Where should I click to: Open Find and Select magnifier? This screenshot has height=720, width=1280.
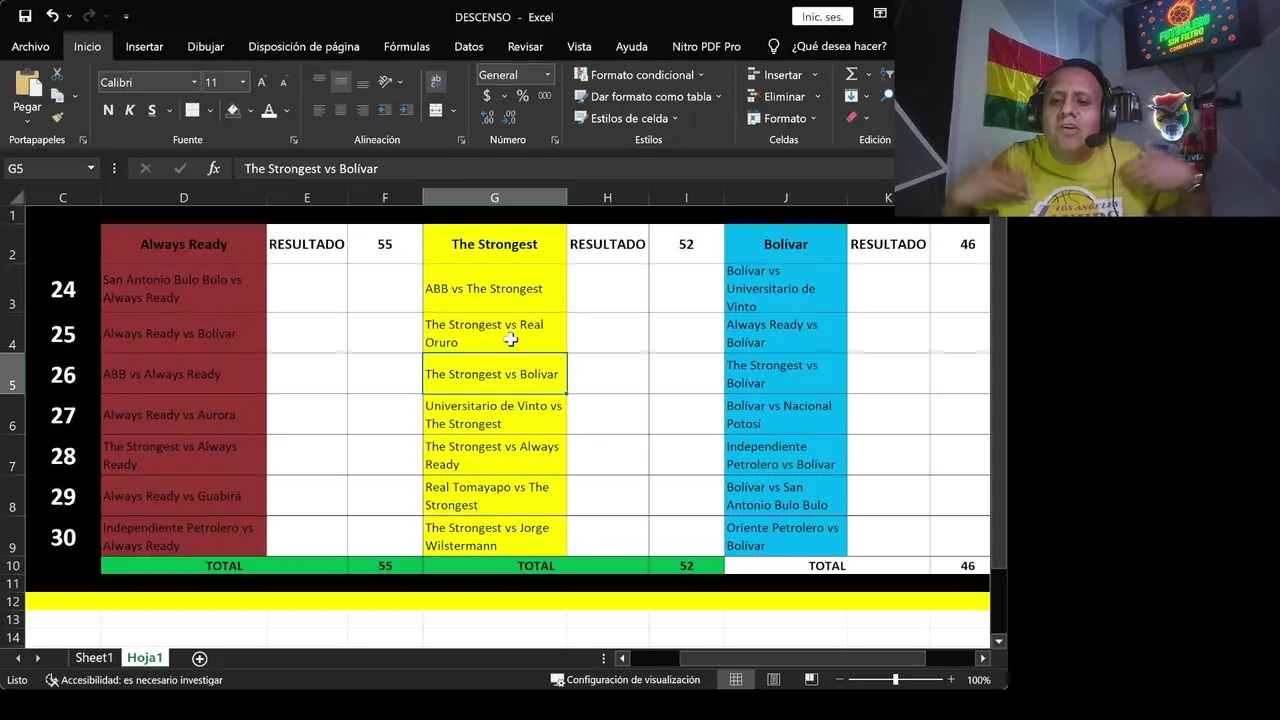[x=887, y=96]
